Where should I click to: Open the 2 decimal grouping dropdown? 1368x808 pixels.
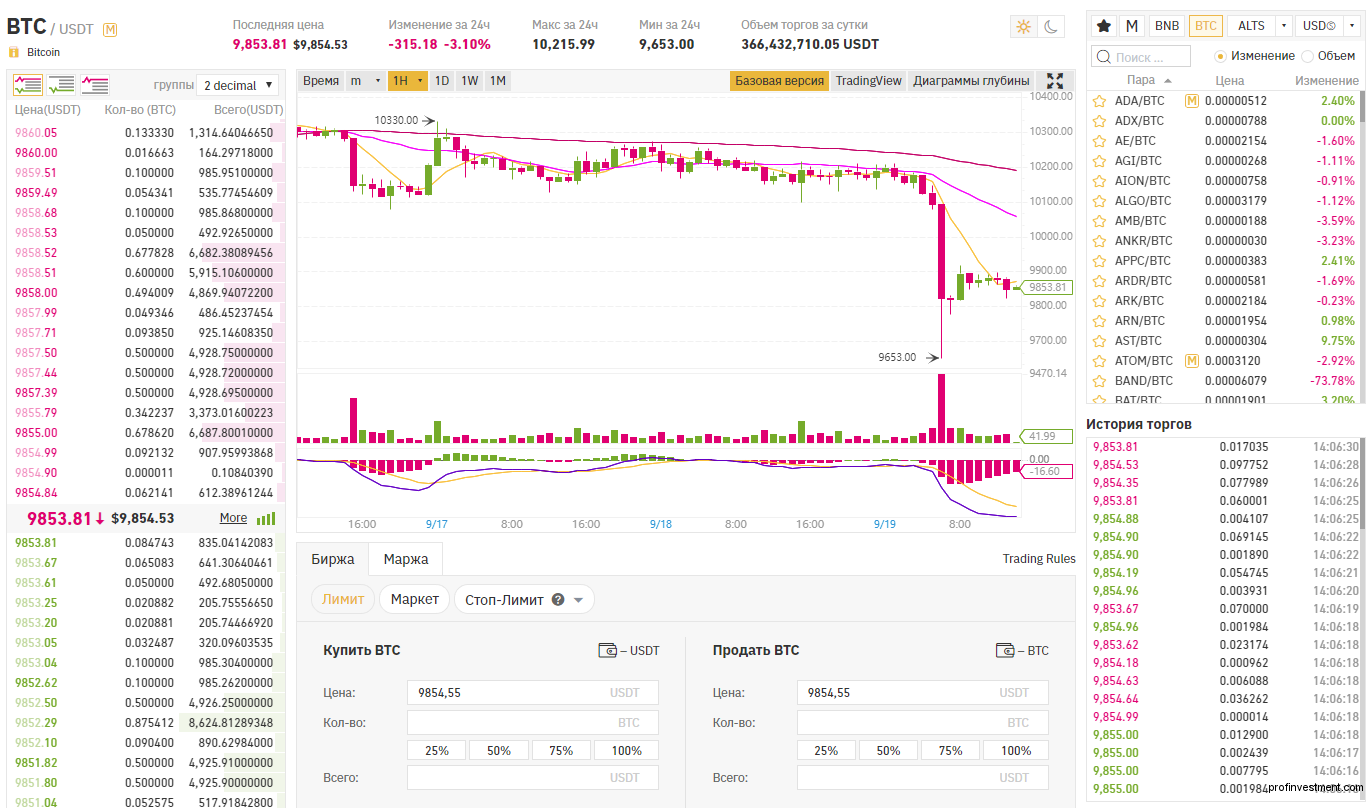236,85
